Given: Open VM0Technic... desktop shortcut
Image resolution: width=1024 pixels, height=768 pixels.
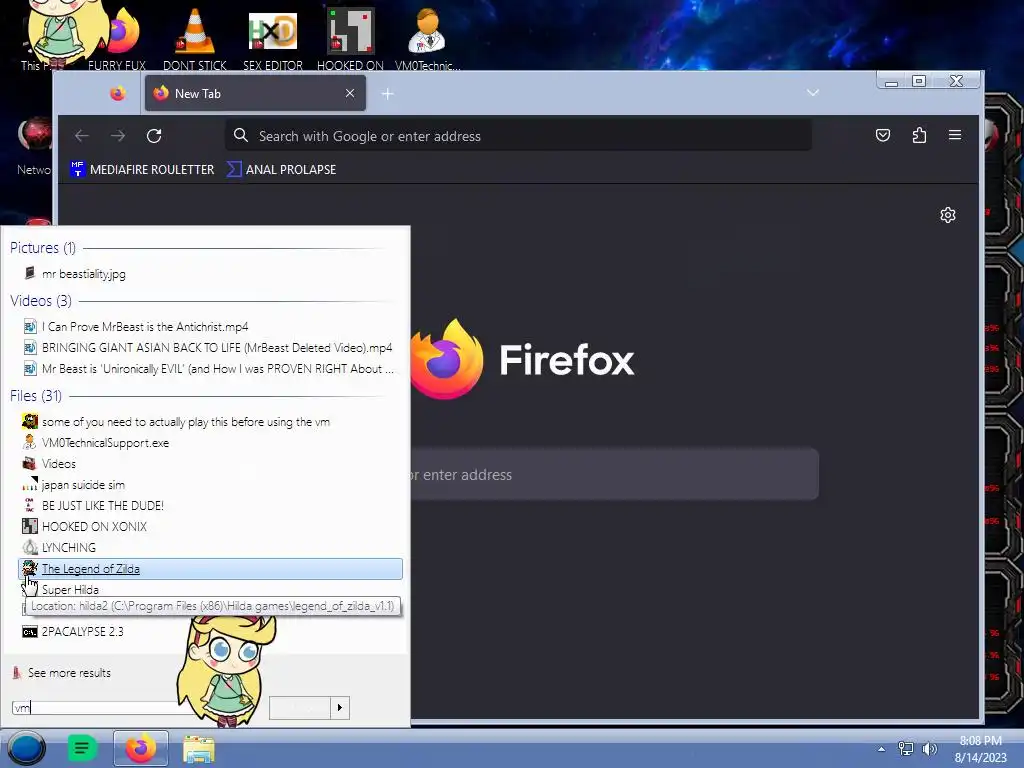Looking at the screenshot, I should tap(427, 38).
